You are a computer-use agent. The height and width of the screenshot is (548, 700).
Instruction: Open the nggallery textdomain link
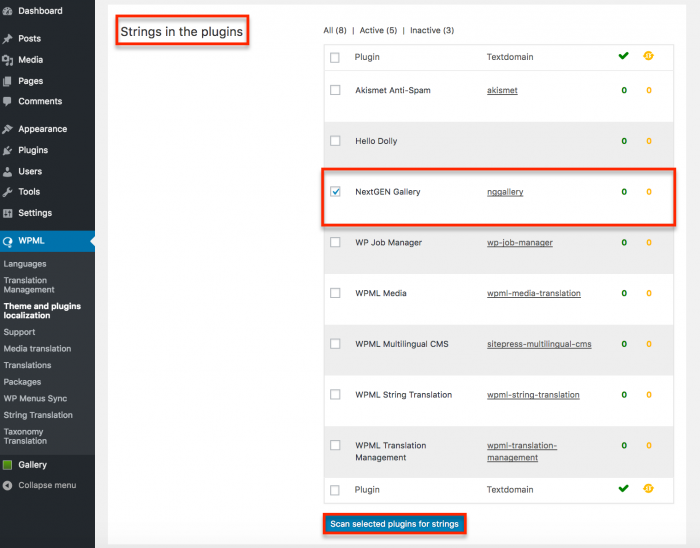pos(505,192)
